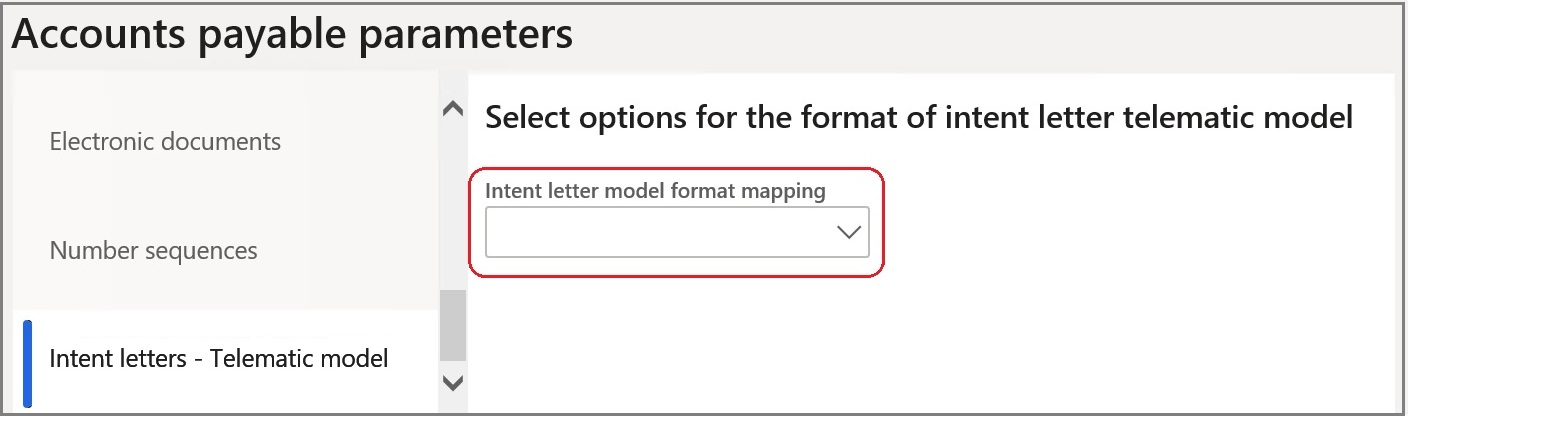Screen dimensions: 1556x426
Task: Click the words 'Telematic model' in the left tab
Action: click(299, 358)
